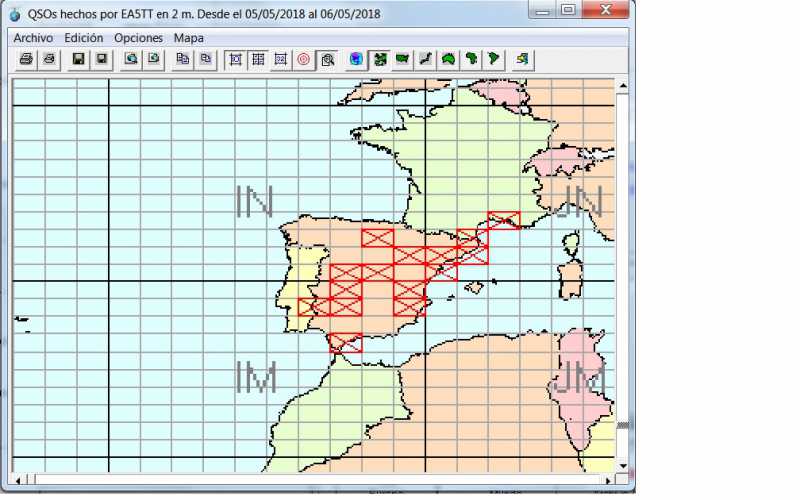Click the larger floppy disk save icon
Image resolution: width=800 pixels, height=500 pixels.
[x=79, y=59]
